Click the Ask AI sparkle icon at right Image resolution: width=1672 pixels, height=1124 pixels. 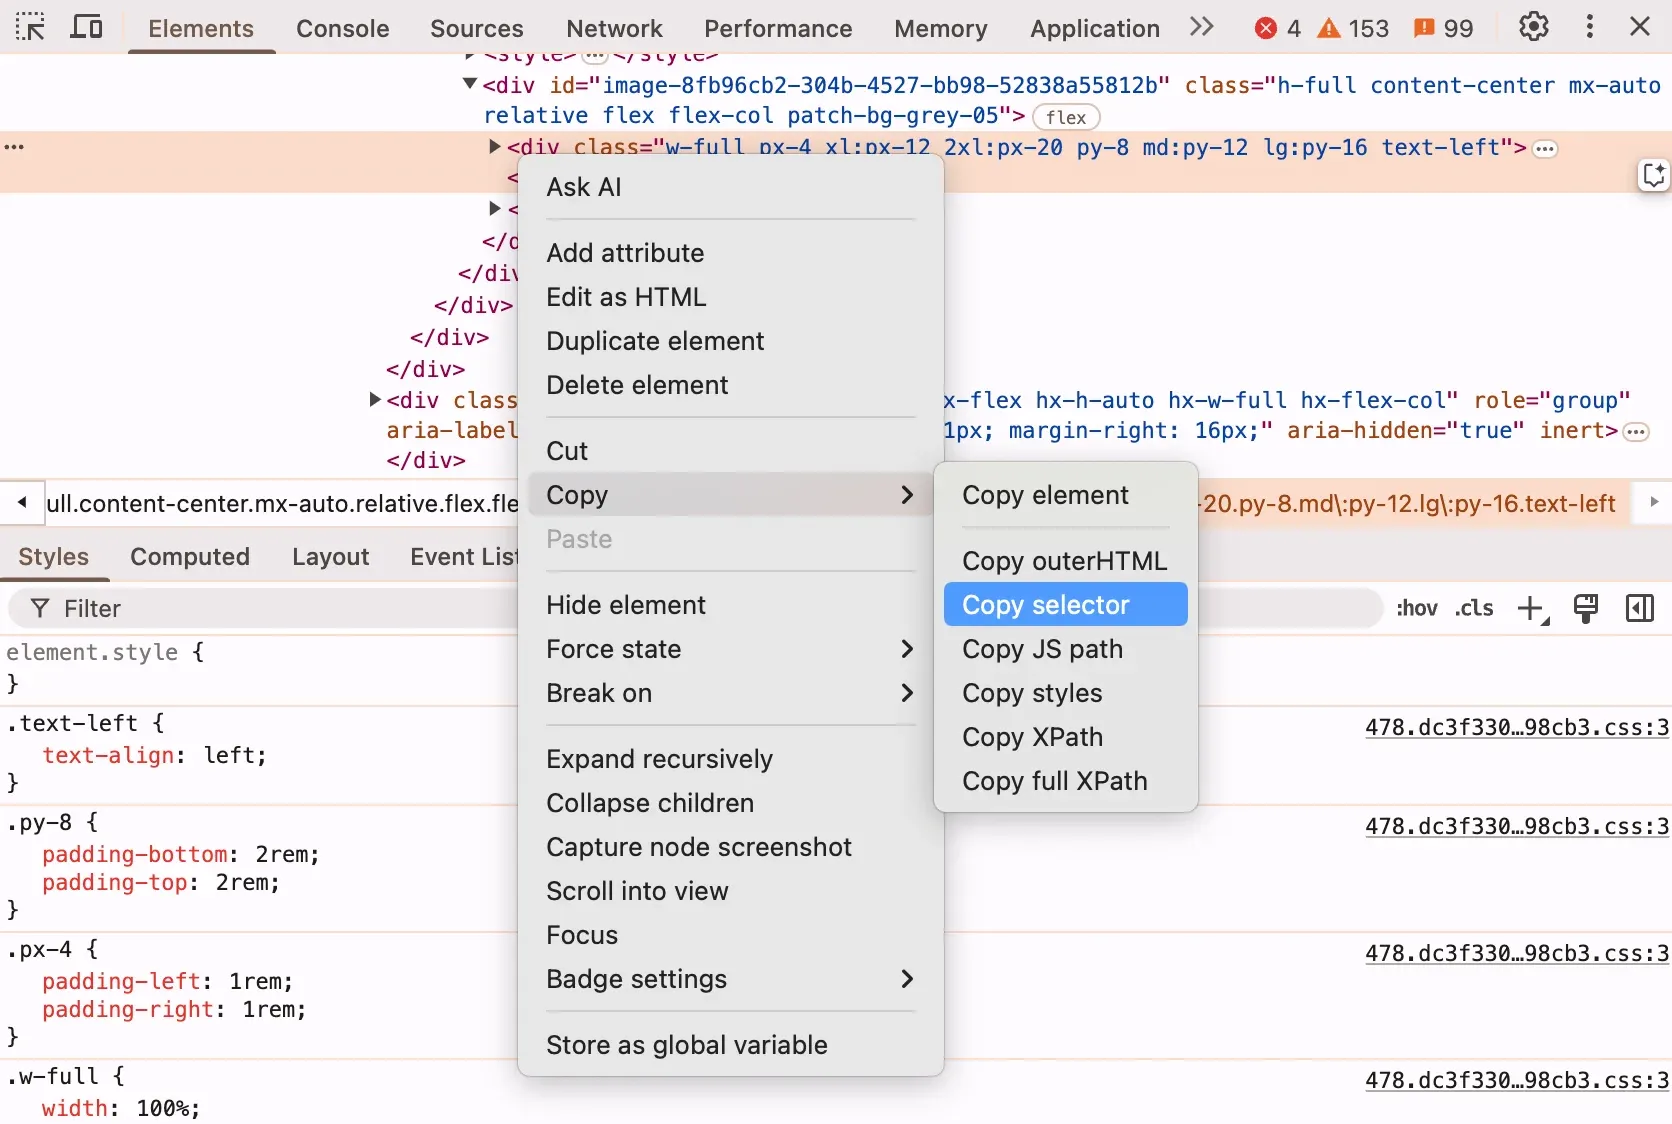click(x=1654, y=175)
